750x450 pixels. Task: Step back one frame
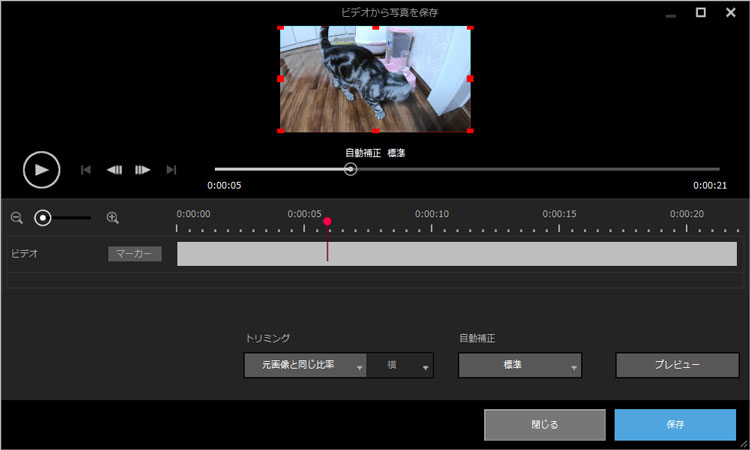(114, 170)
